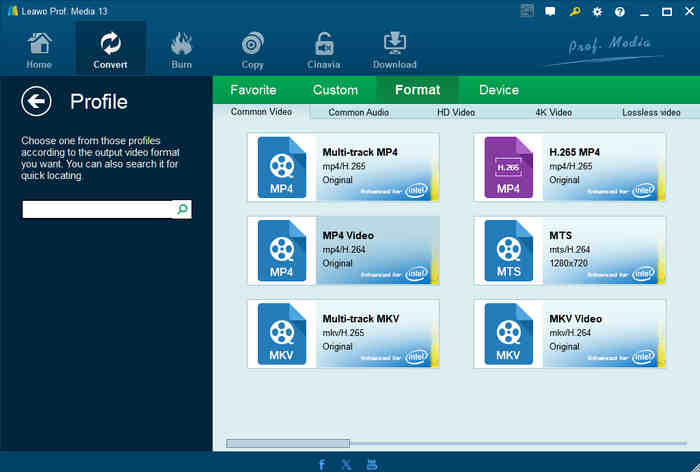Image resolution: width=700 pixels, height=472 pixels.
Task: Click the key registration icon
Action: (x=575, y=12)
